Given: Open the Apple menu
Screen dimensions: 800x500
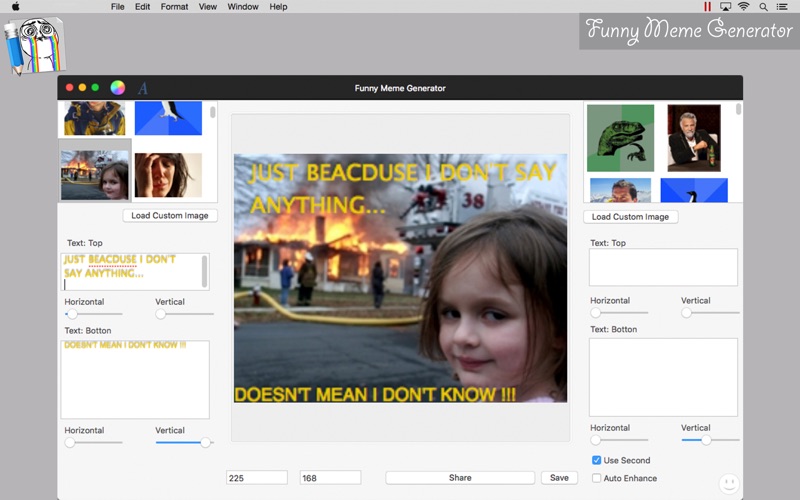Looking at the screenshot, I should click(x=15, y=7).
